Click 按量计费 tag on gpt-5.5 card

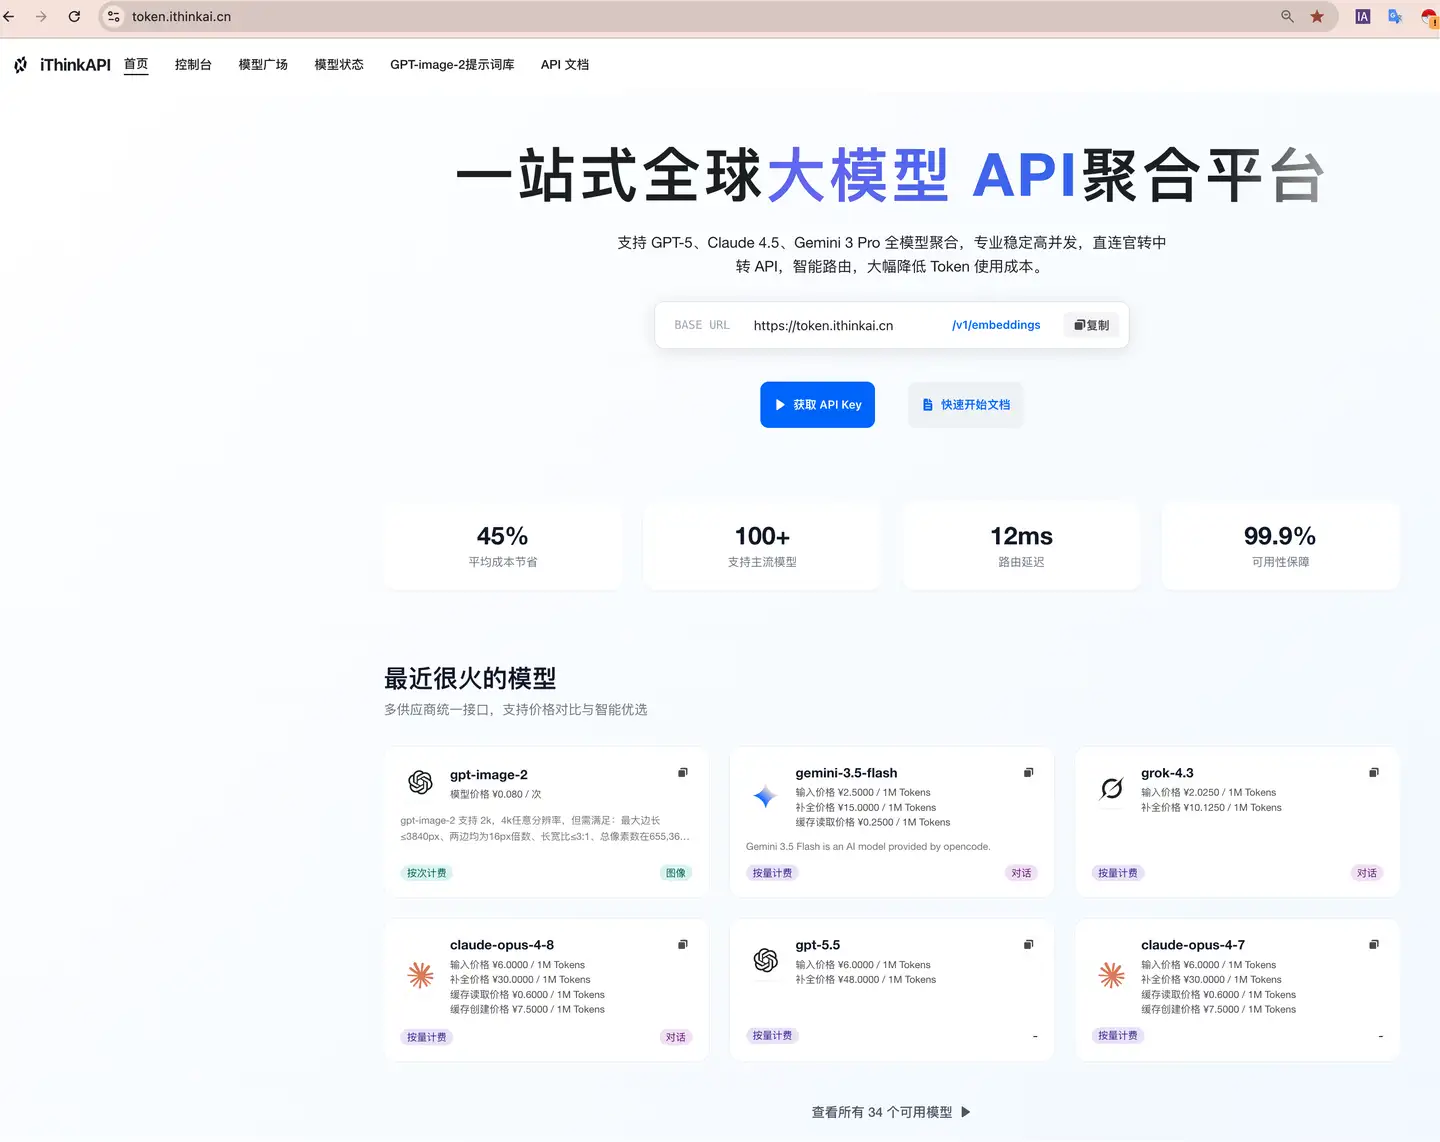[772, 1035]
